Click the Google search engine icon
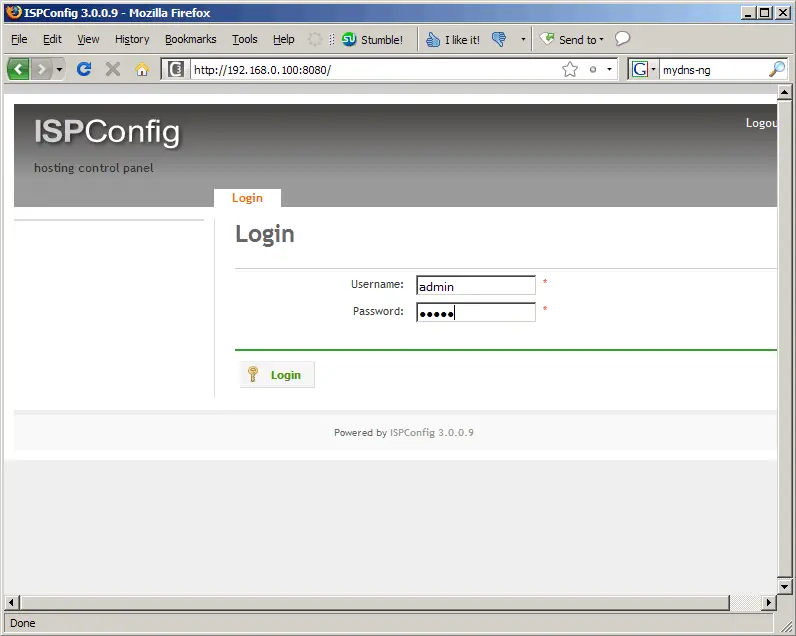This screenshot has height=636, width=796. (x=640, y=69)
